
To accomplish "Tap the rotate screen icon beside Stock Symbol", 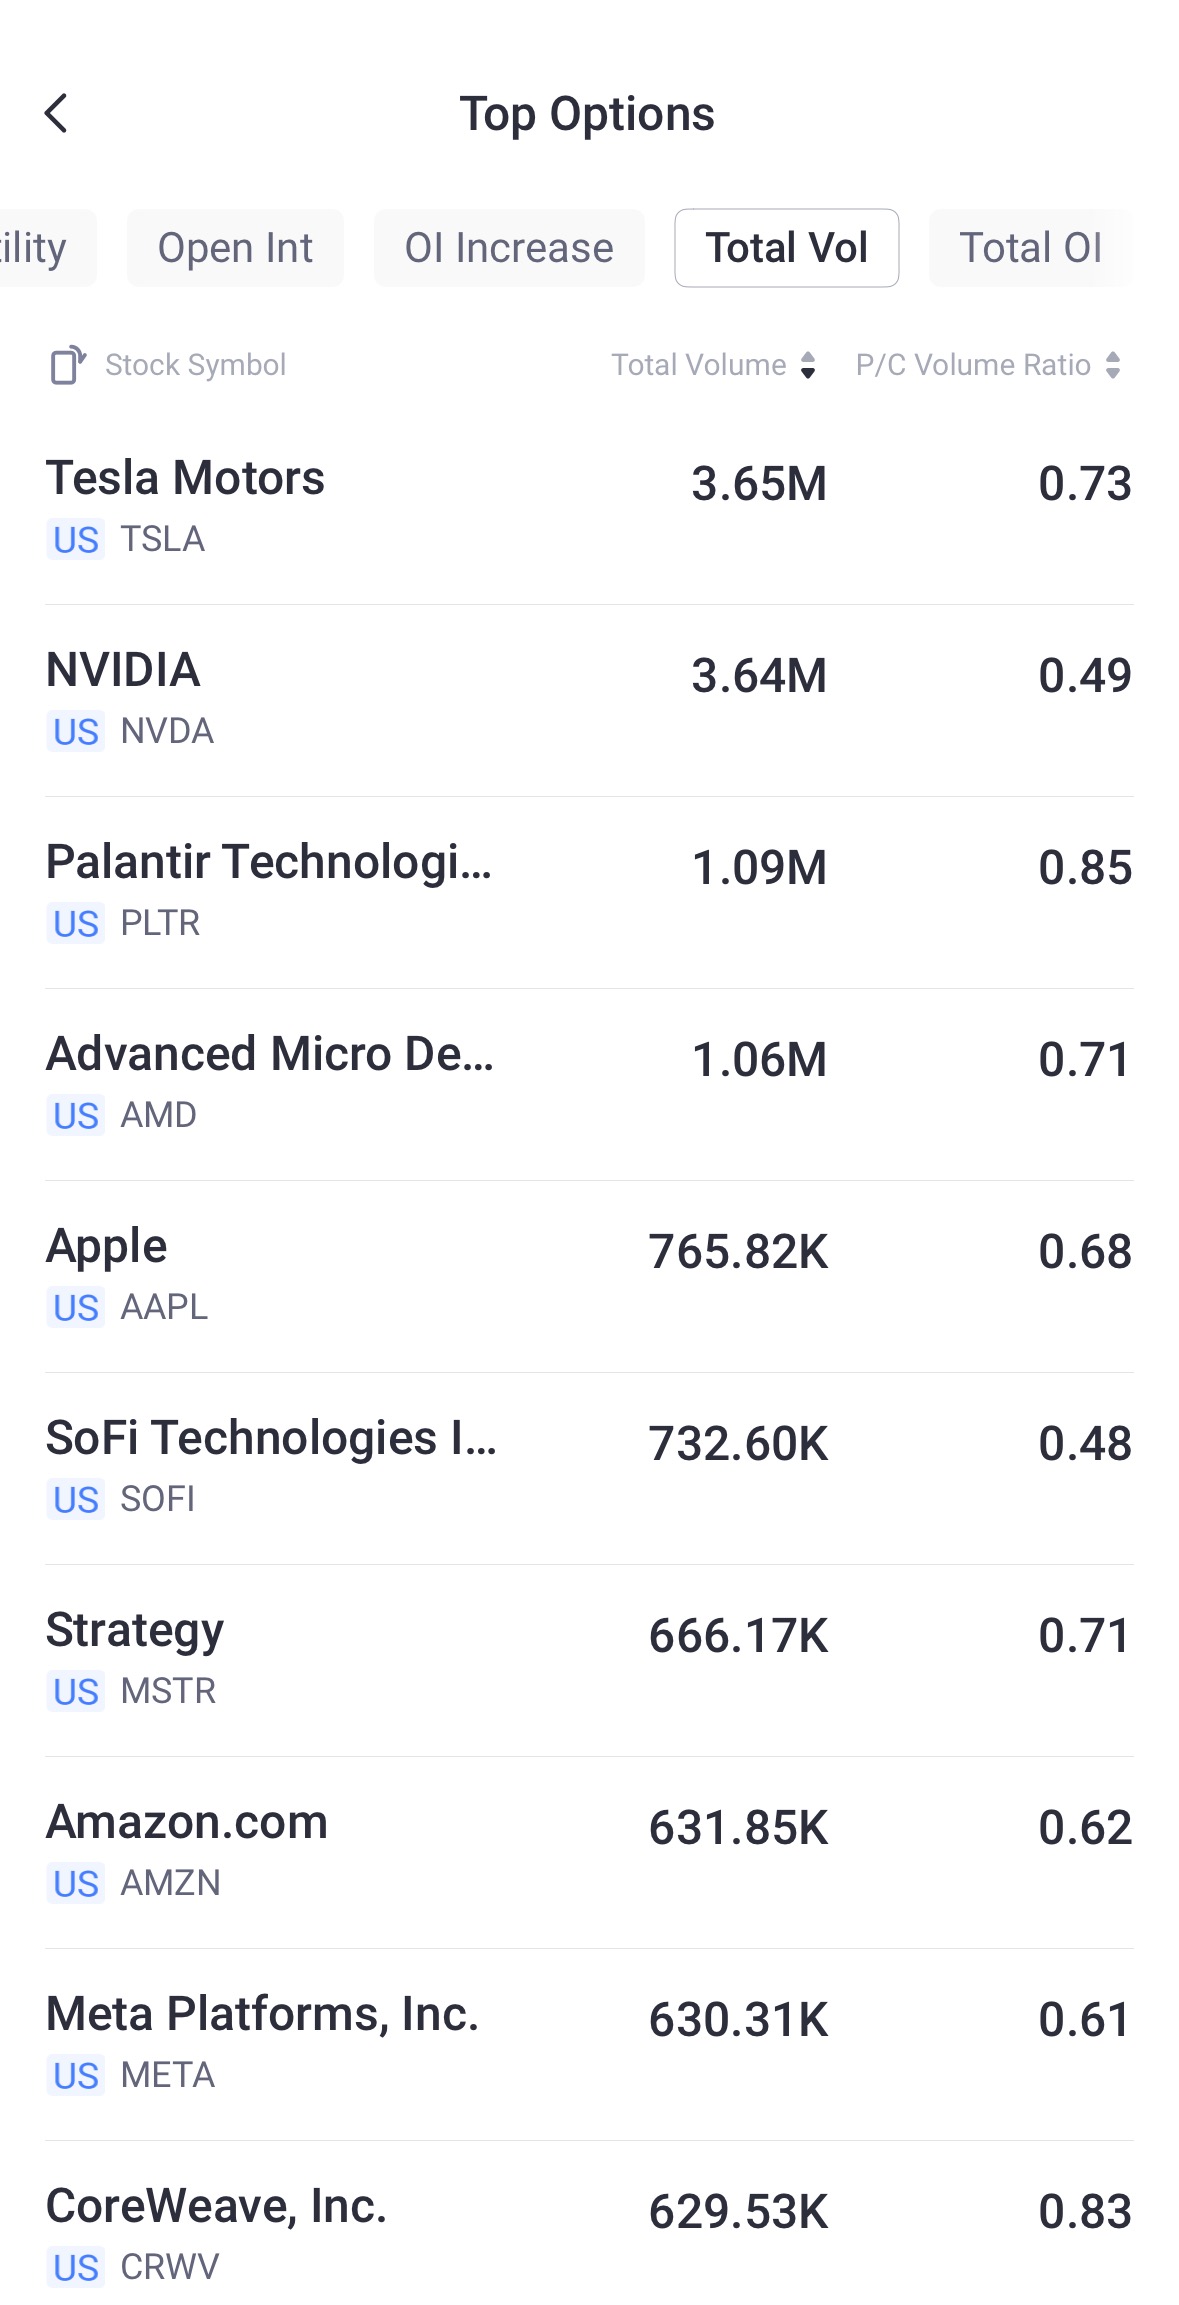I will pos(67,365).
